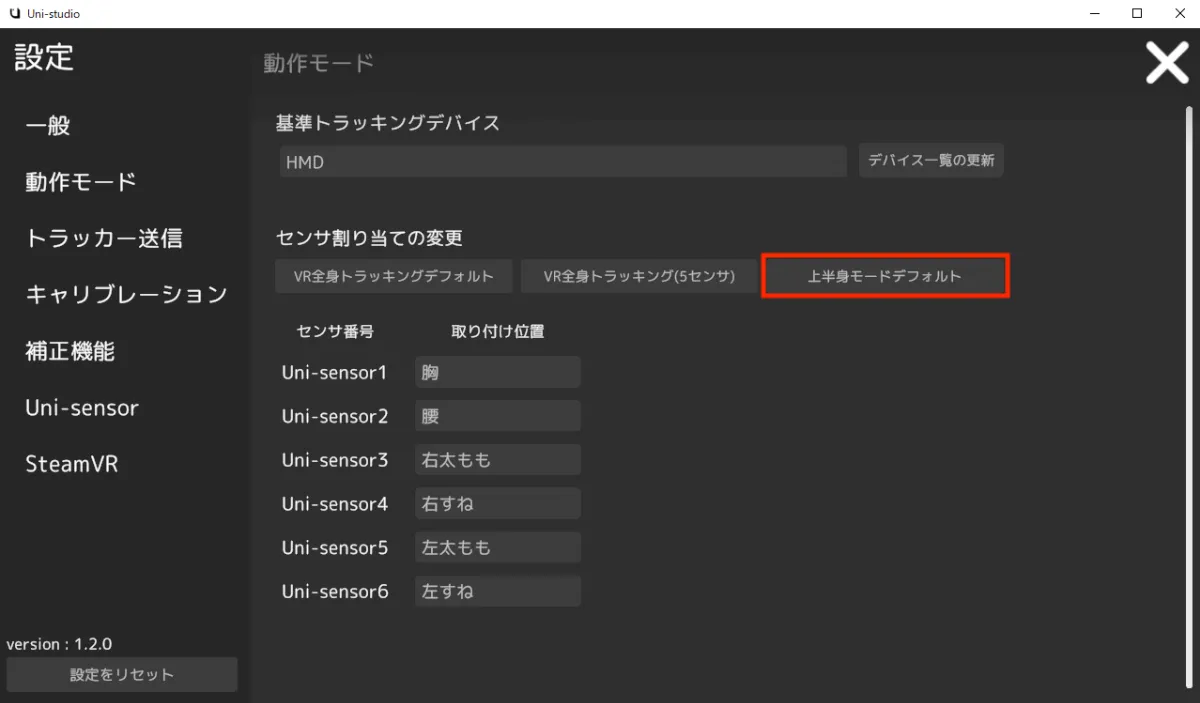Image resolution: width=1200 pixels, height=703 pixels.
Task: Apply the VR全身トラッキングデフォルト preset
Action: 393,276
